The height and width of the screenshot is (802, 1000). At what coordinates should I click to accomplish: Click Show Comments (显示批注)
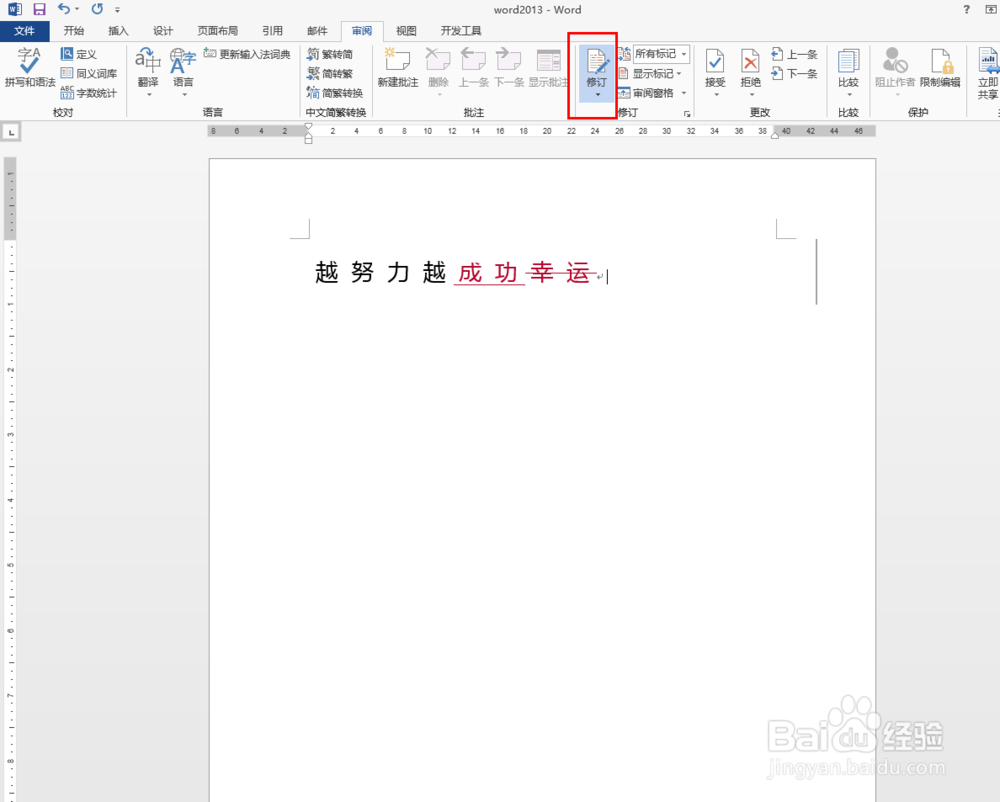click(548, 68)
